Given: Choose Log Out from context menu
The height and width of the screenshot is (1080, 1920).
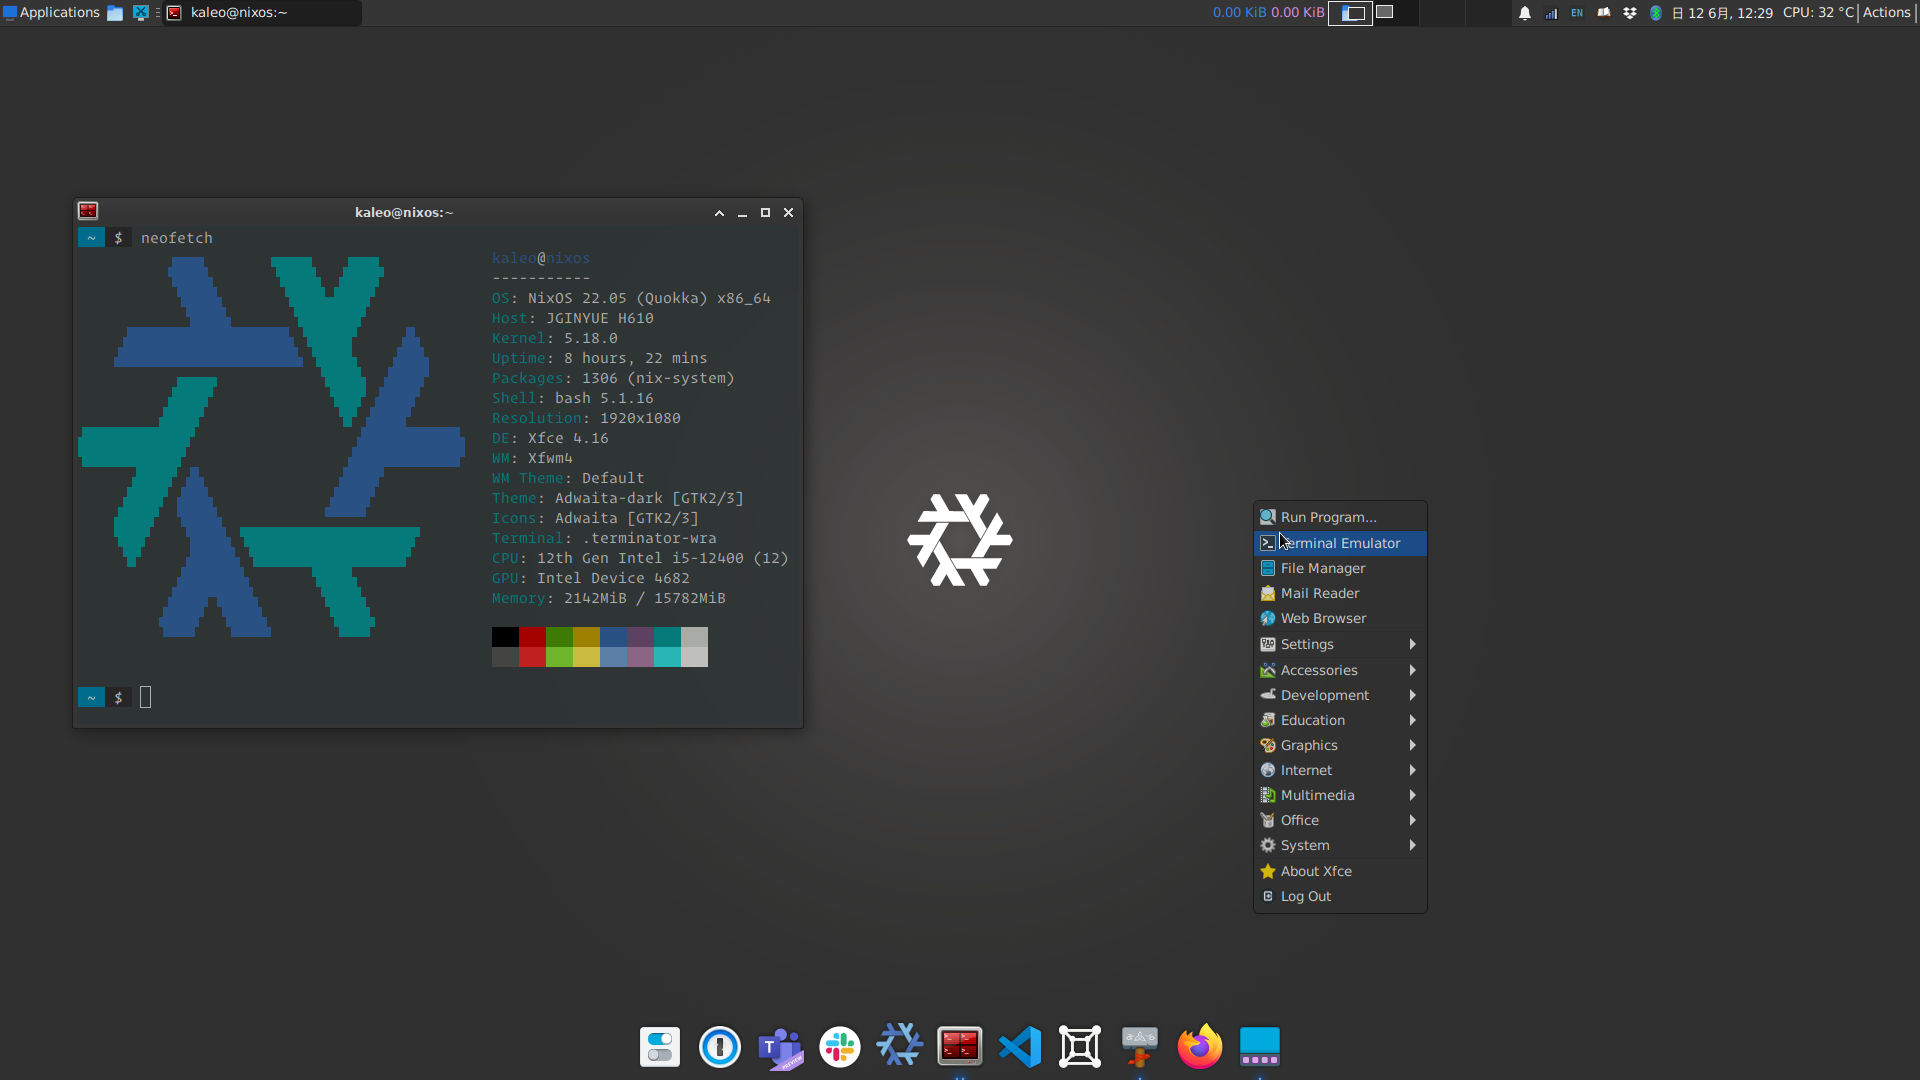Looking at the screenshot, I should (x=1305, y=896).
